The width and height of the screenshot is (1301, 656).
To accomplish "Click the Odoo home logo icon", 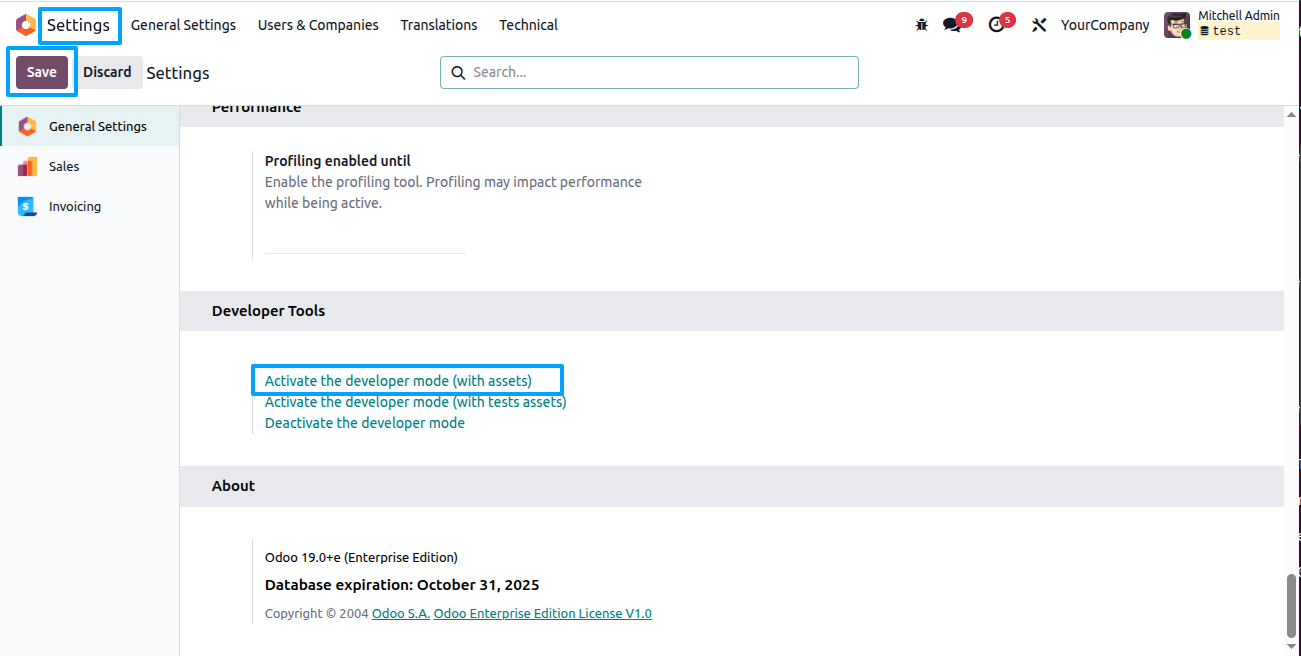I will [x=25, y=25].
